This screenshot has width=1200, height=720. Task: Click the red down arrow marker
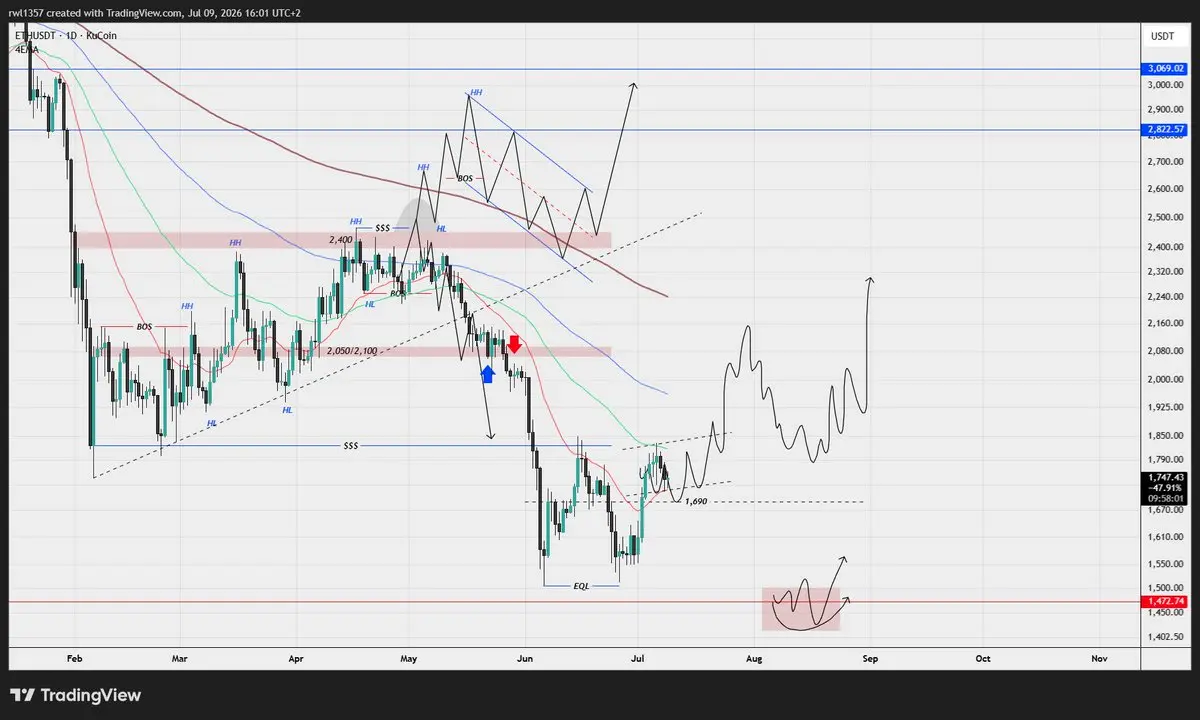click(514, 344)
